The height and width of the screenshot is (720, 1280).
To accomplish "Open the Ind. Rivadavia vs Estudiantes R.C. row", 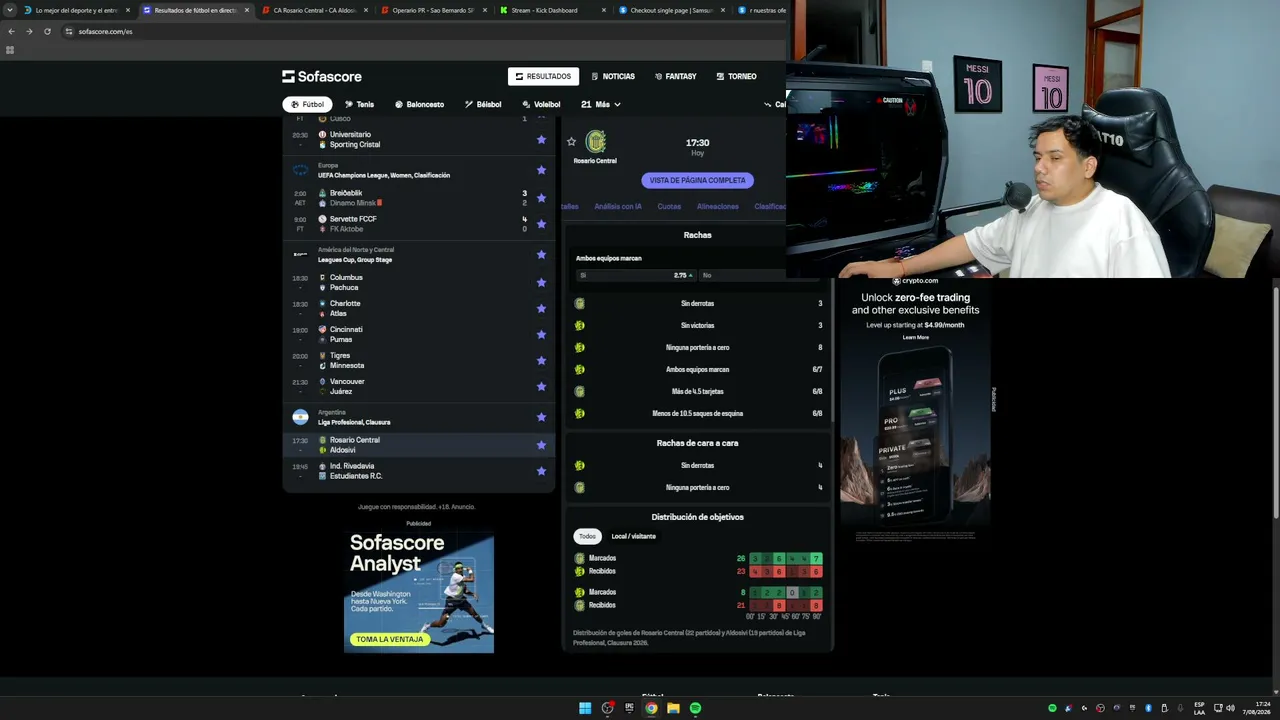I will click(419, 471).
